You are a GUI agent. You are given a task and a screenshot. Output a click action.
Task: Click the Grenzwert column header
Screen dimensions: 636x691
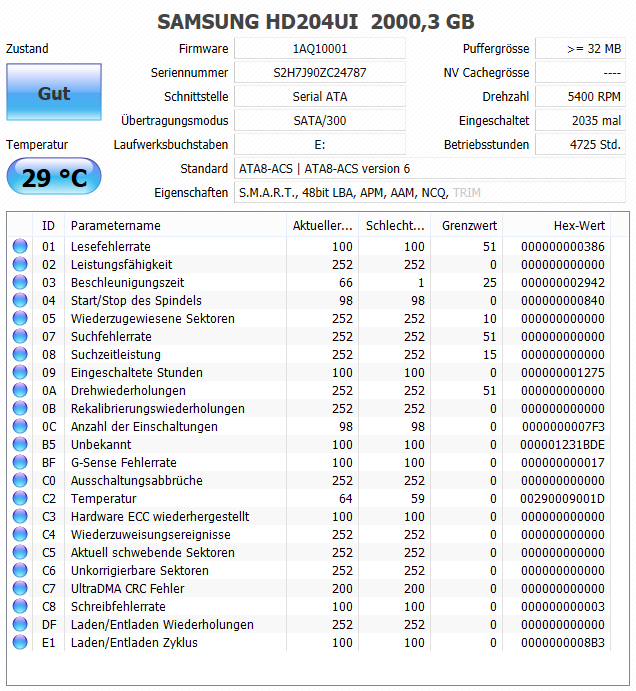(467, 226)
